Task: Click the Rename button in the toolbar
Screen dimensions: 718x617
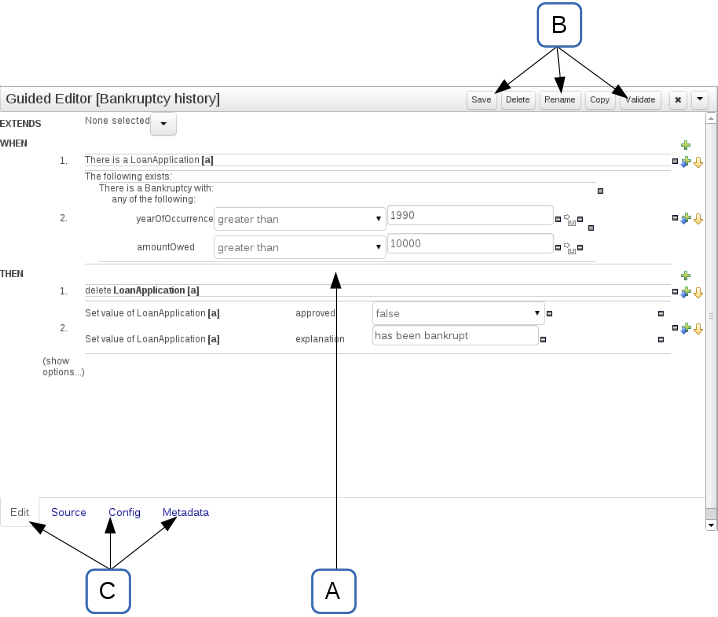Action: click(x=560, y=100)
